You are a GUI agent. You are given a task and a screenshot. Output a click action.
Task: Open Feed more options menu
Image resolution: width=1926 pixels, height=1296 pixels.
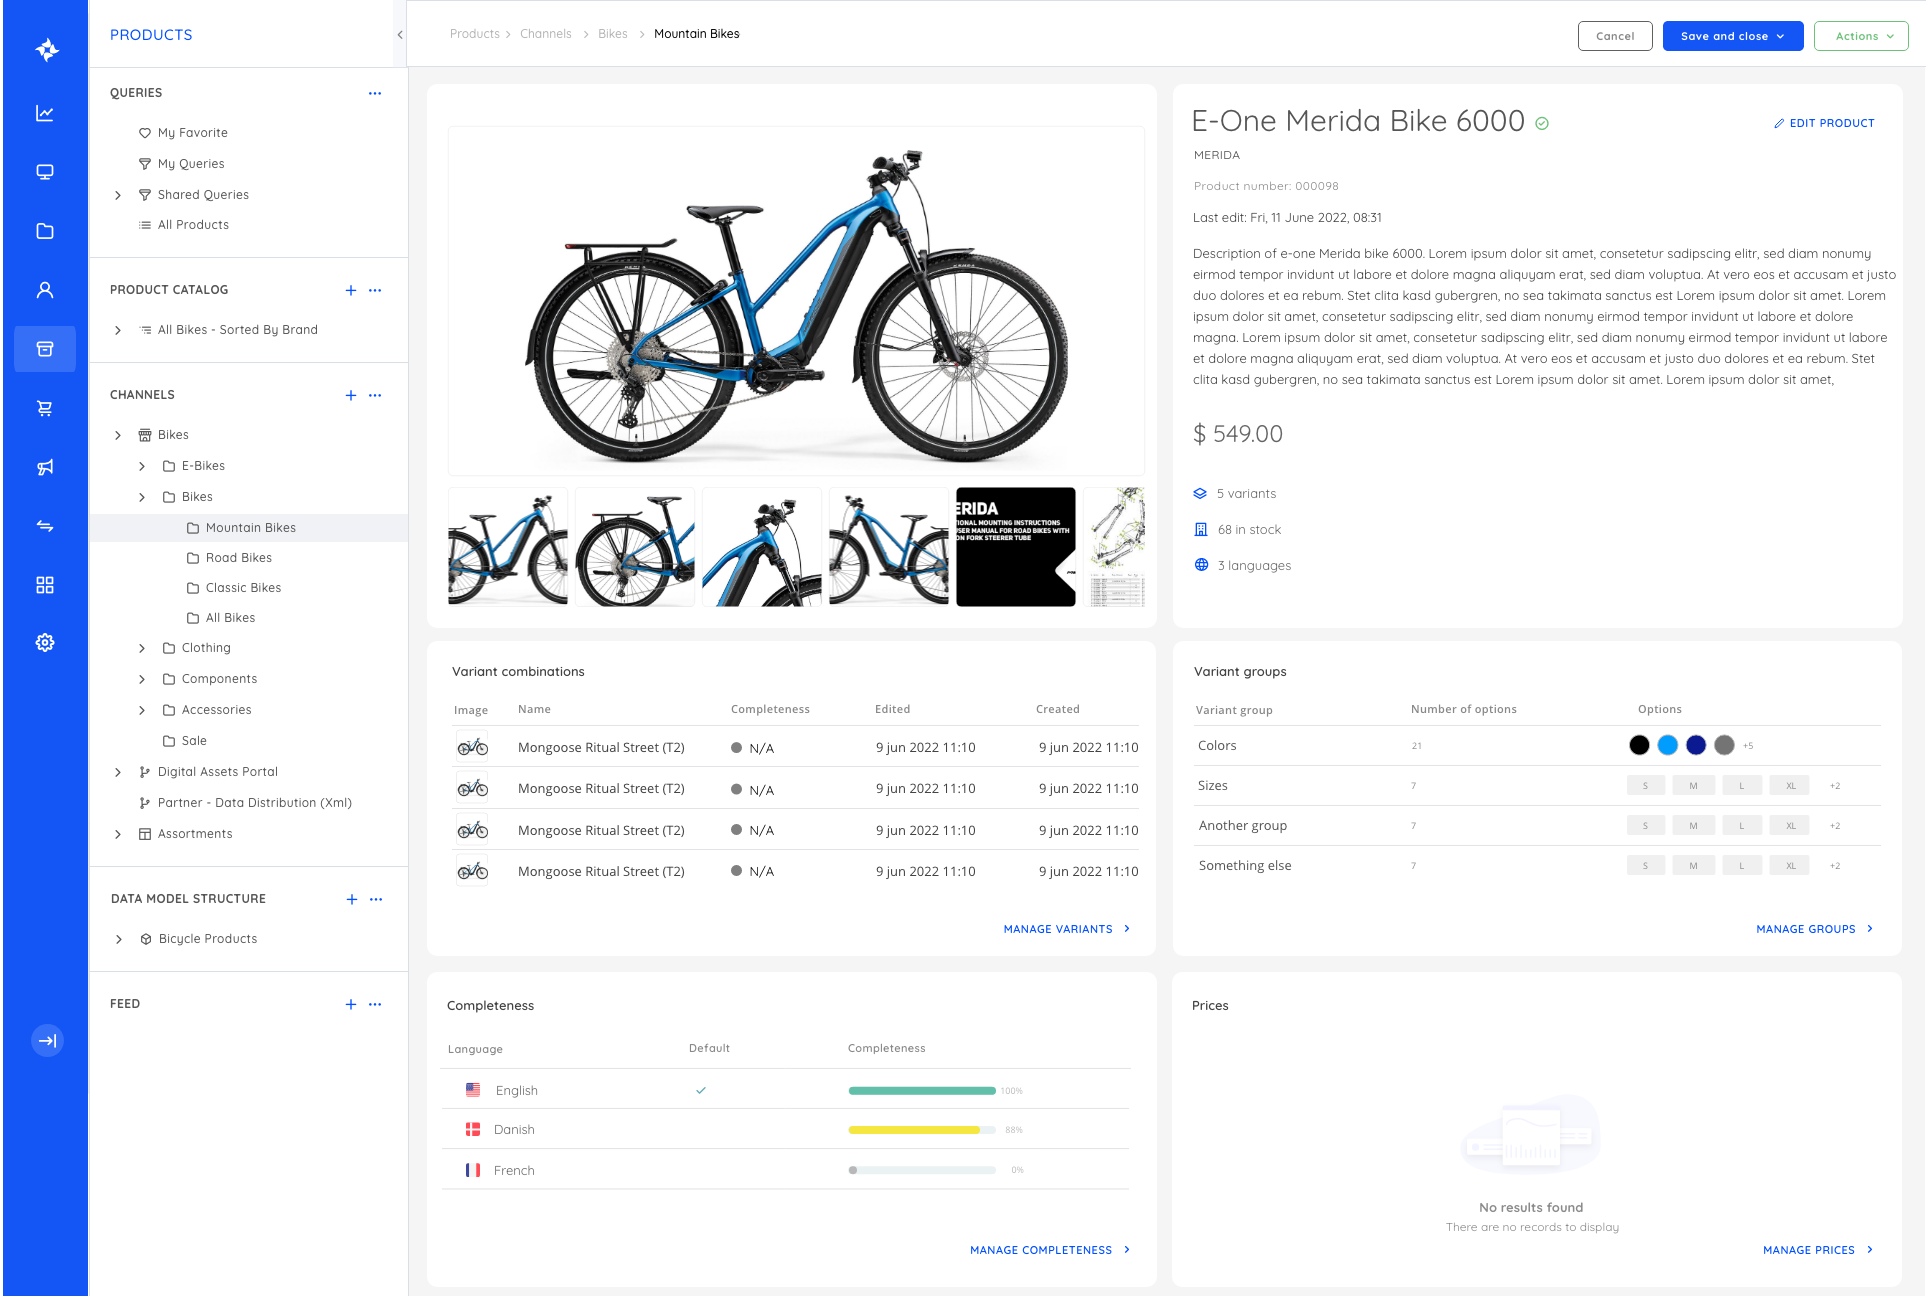[375, 1004]
